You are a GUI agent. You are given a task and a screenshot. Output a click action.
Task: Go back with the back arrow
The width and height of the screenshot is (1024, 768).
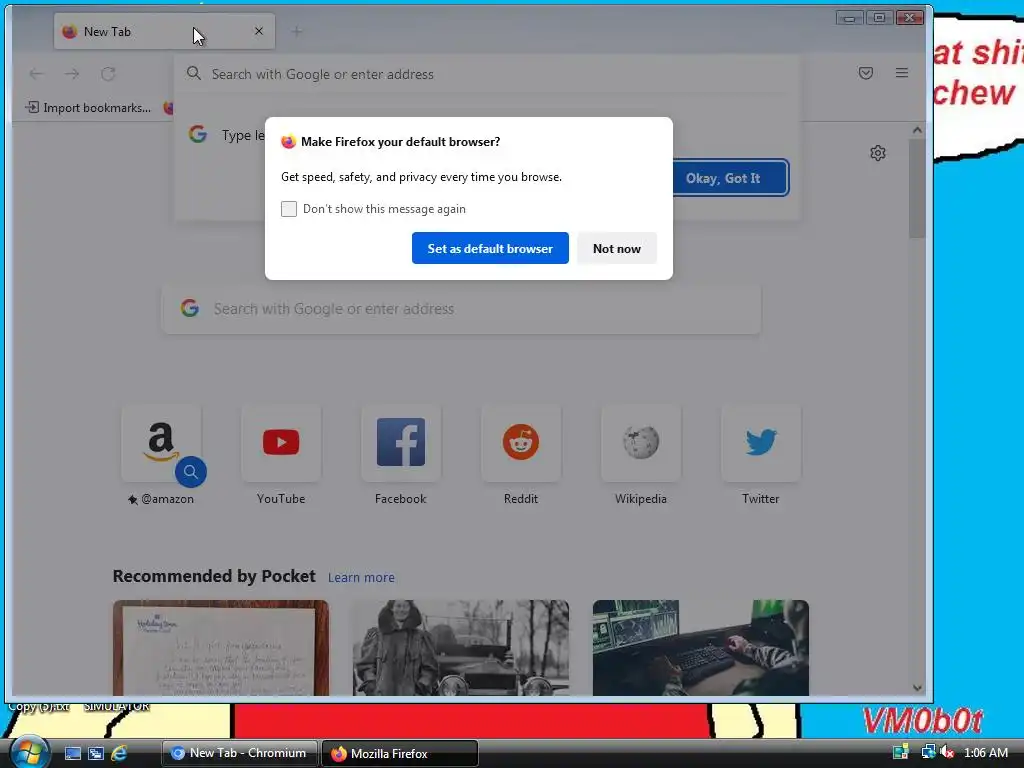coord(37,74)
